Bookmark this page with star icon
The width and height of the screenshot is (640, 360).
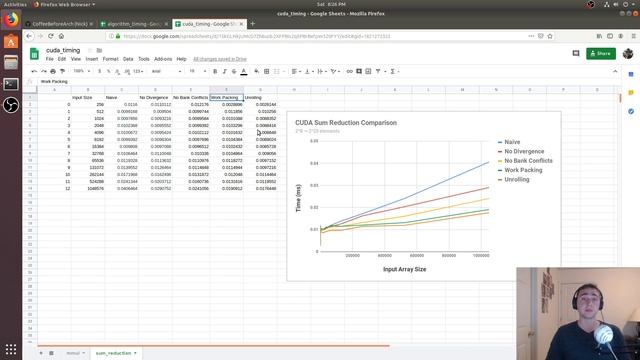point(550,36)
